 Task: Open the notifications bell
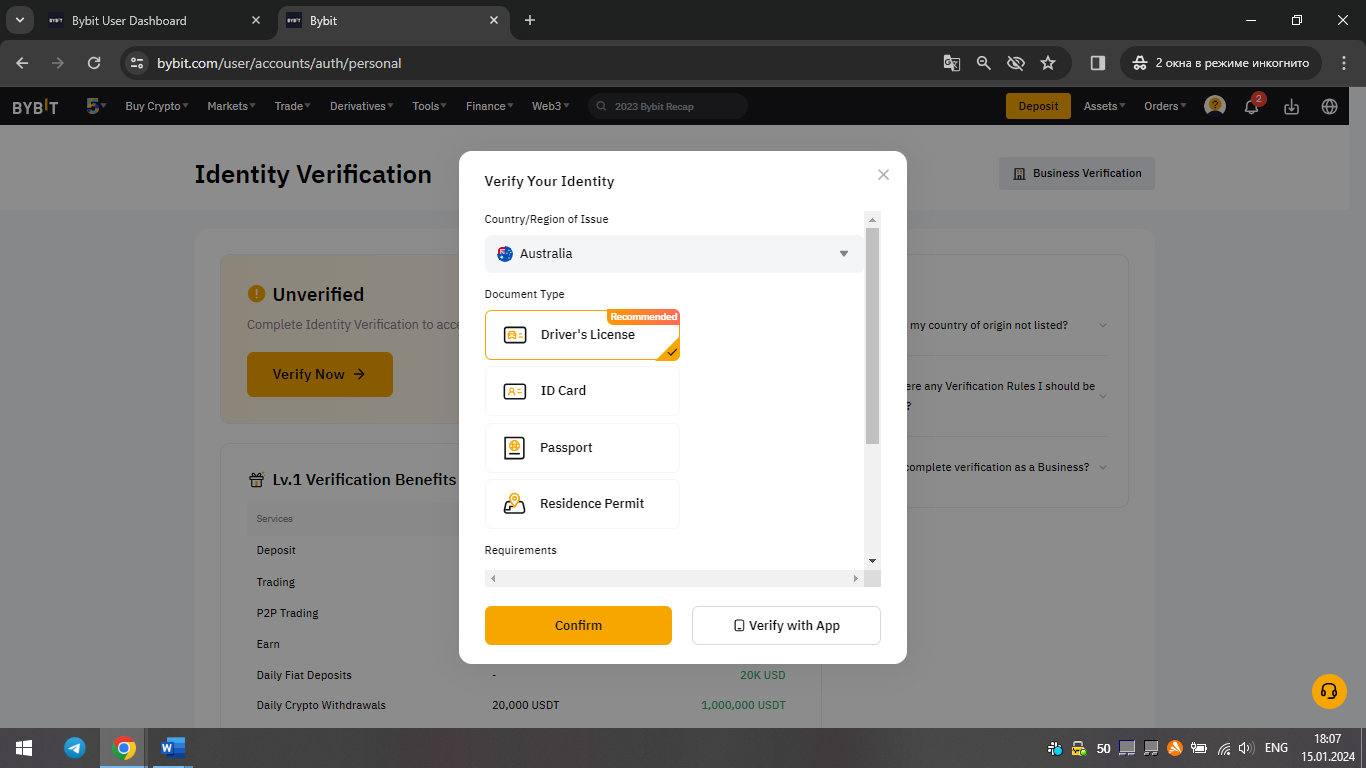click(1252, 106)
